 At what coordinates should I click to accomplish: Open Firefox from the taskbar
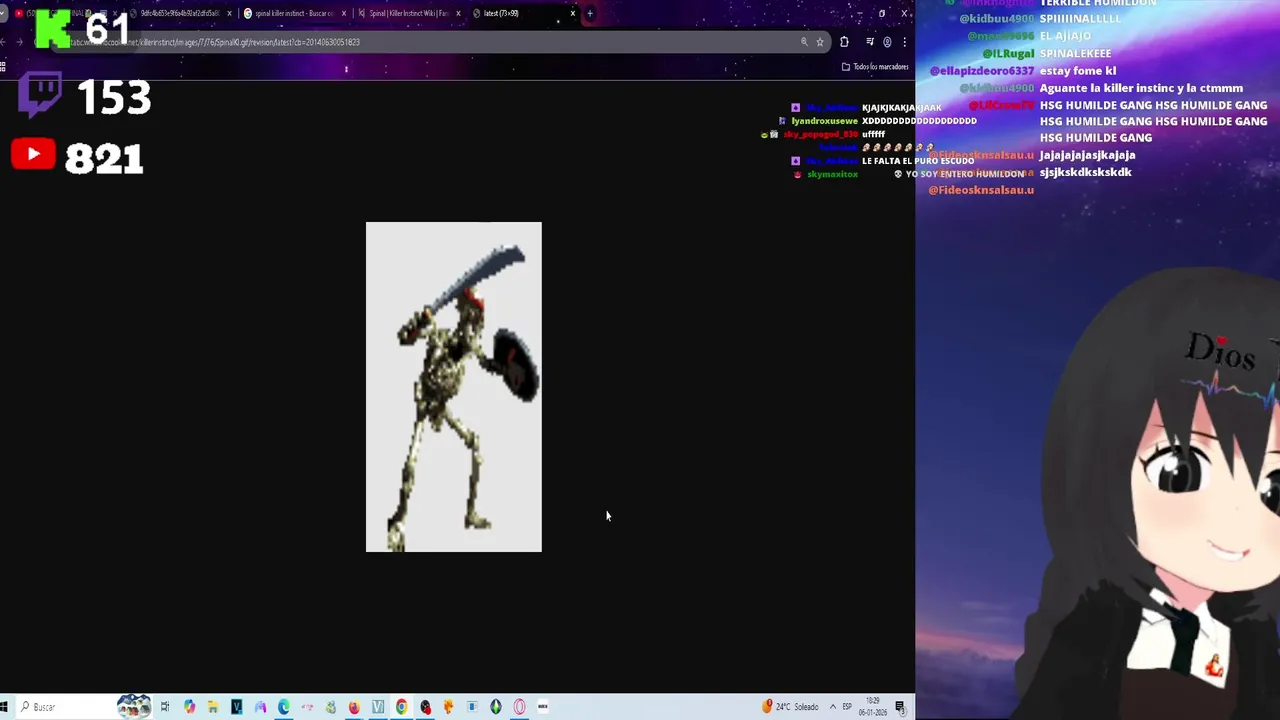point(354,707)
